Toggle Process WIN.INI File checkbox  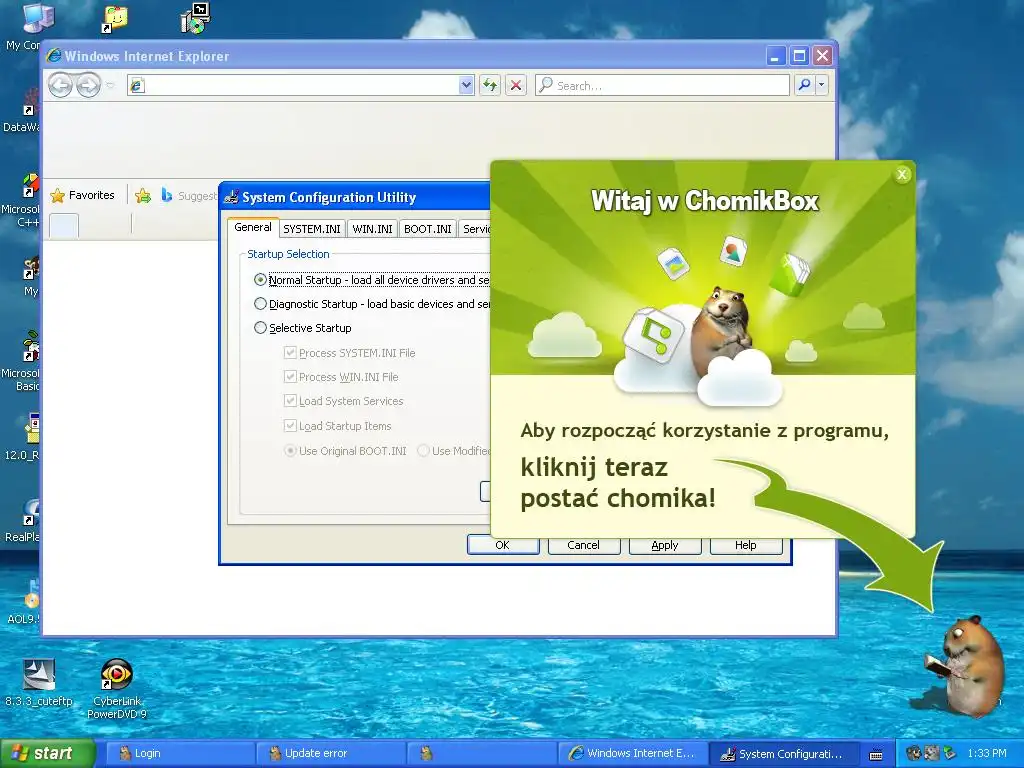[290, 377]
